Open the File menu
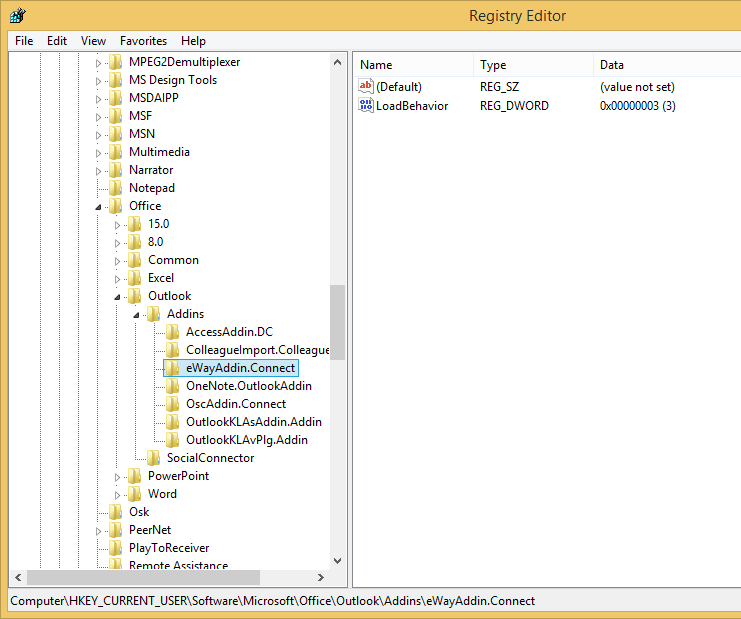Viewport: 741px width, 619px height. (x=24, y=41)
